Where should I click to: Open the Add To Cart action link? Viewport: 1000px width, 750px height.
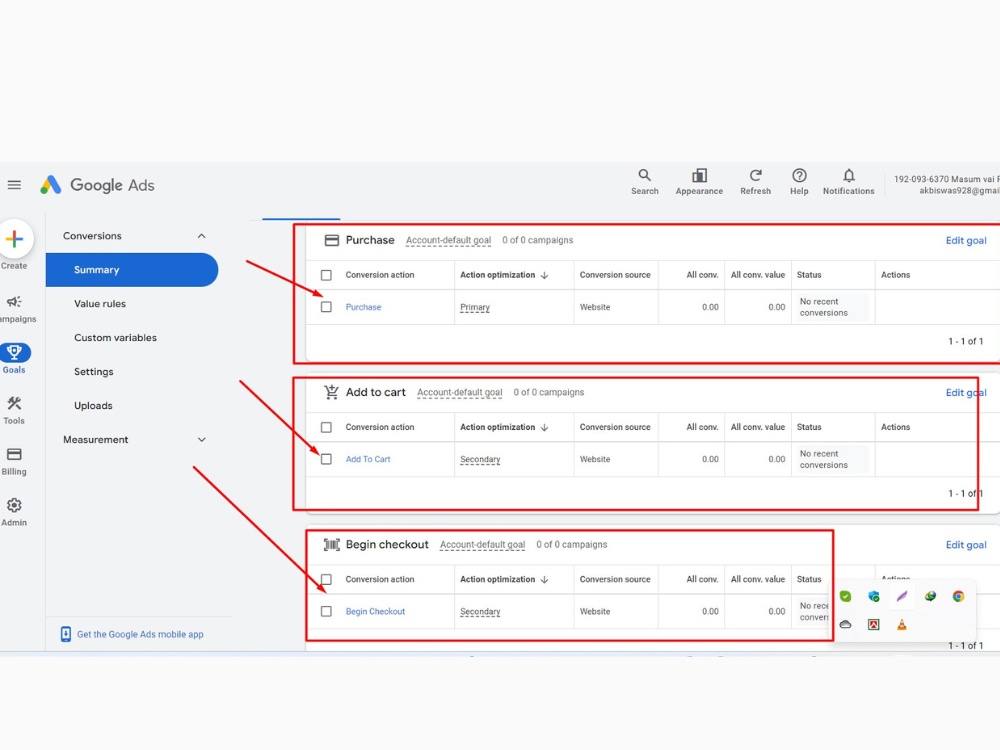click(x=368, y=459)
